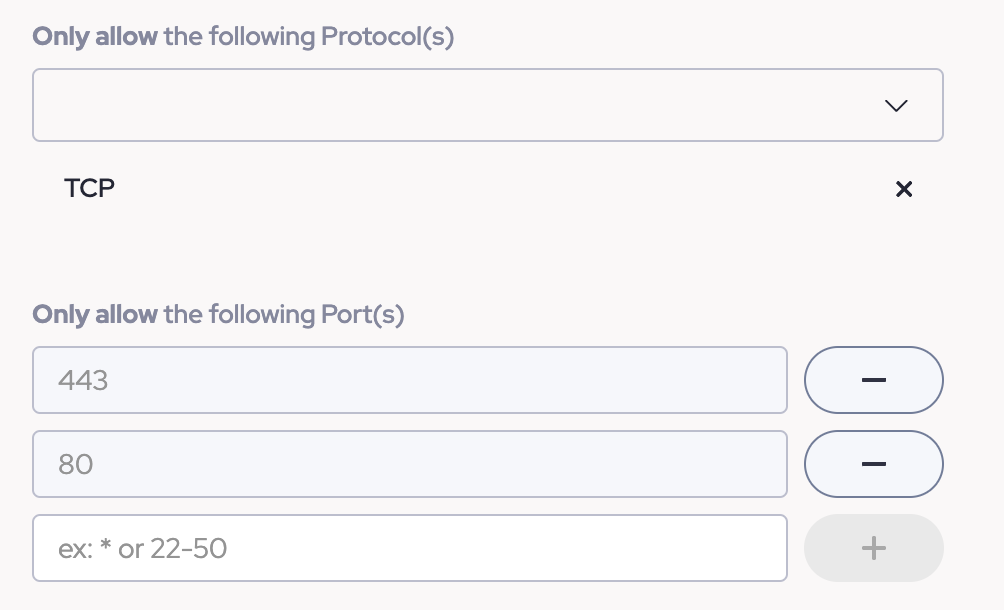Click the greyed-out add port button
Image resolution: width=1004 pixels, height=610 pixels.
point(873,548)
